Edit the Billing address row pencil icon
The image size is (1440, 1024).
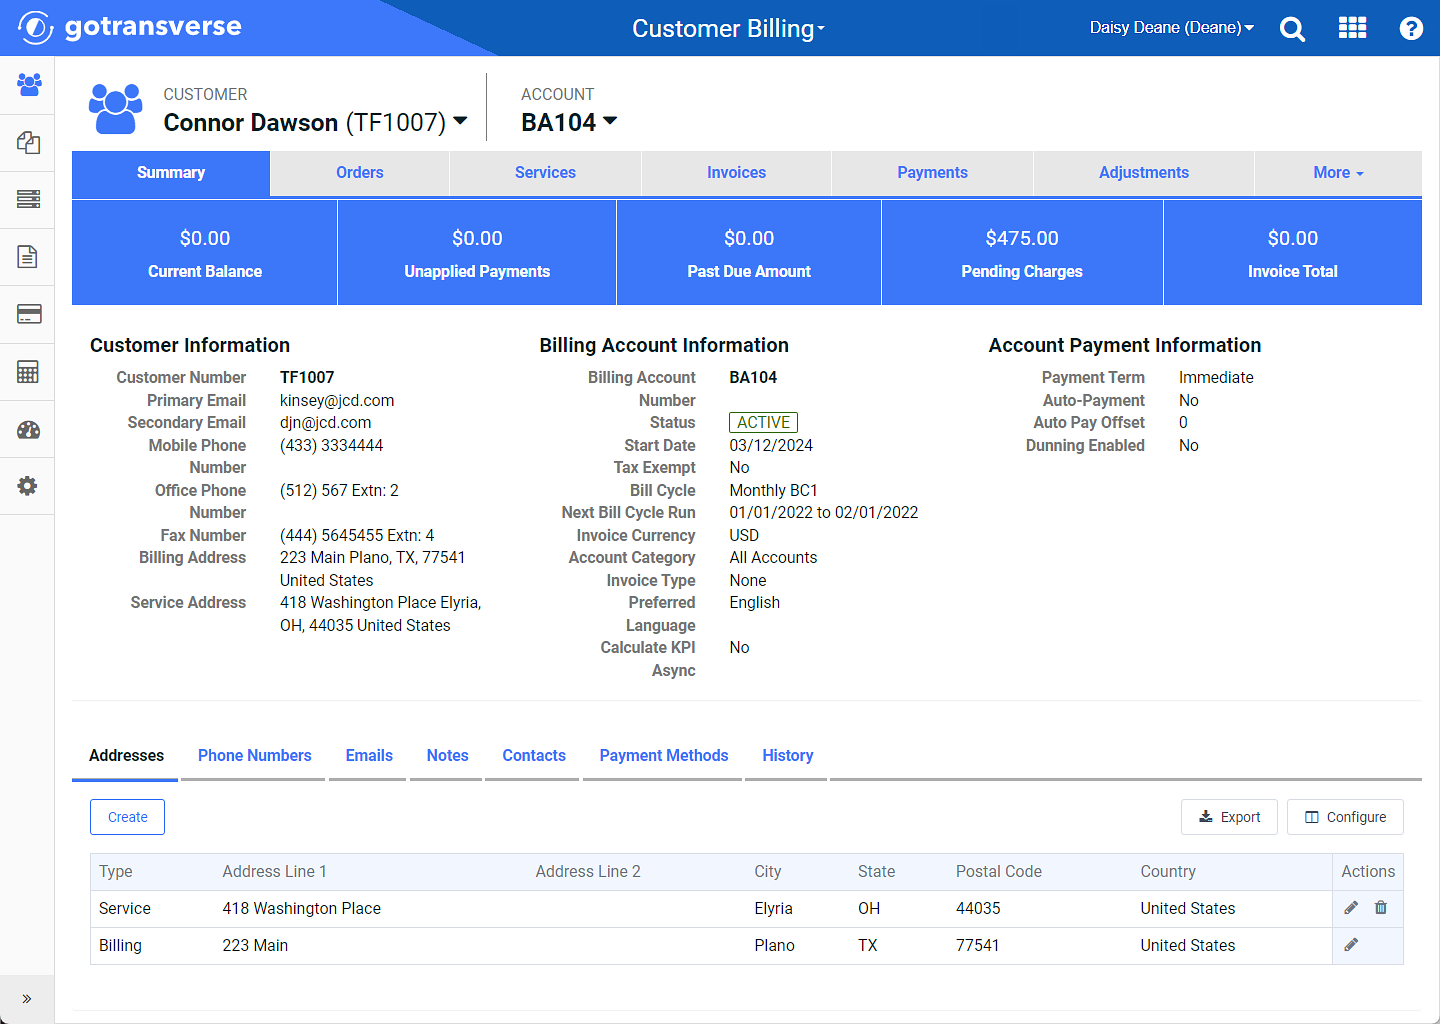1351,945
